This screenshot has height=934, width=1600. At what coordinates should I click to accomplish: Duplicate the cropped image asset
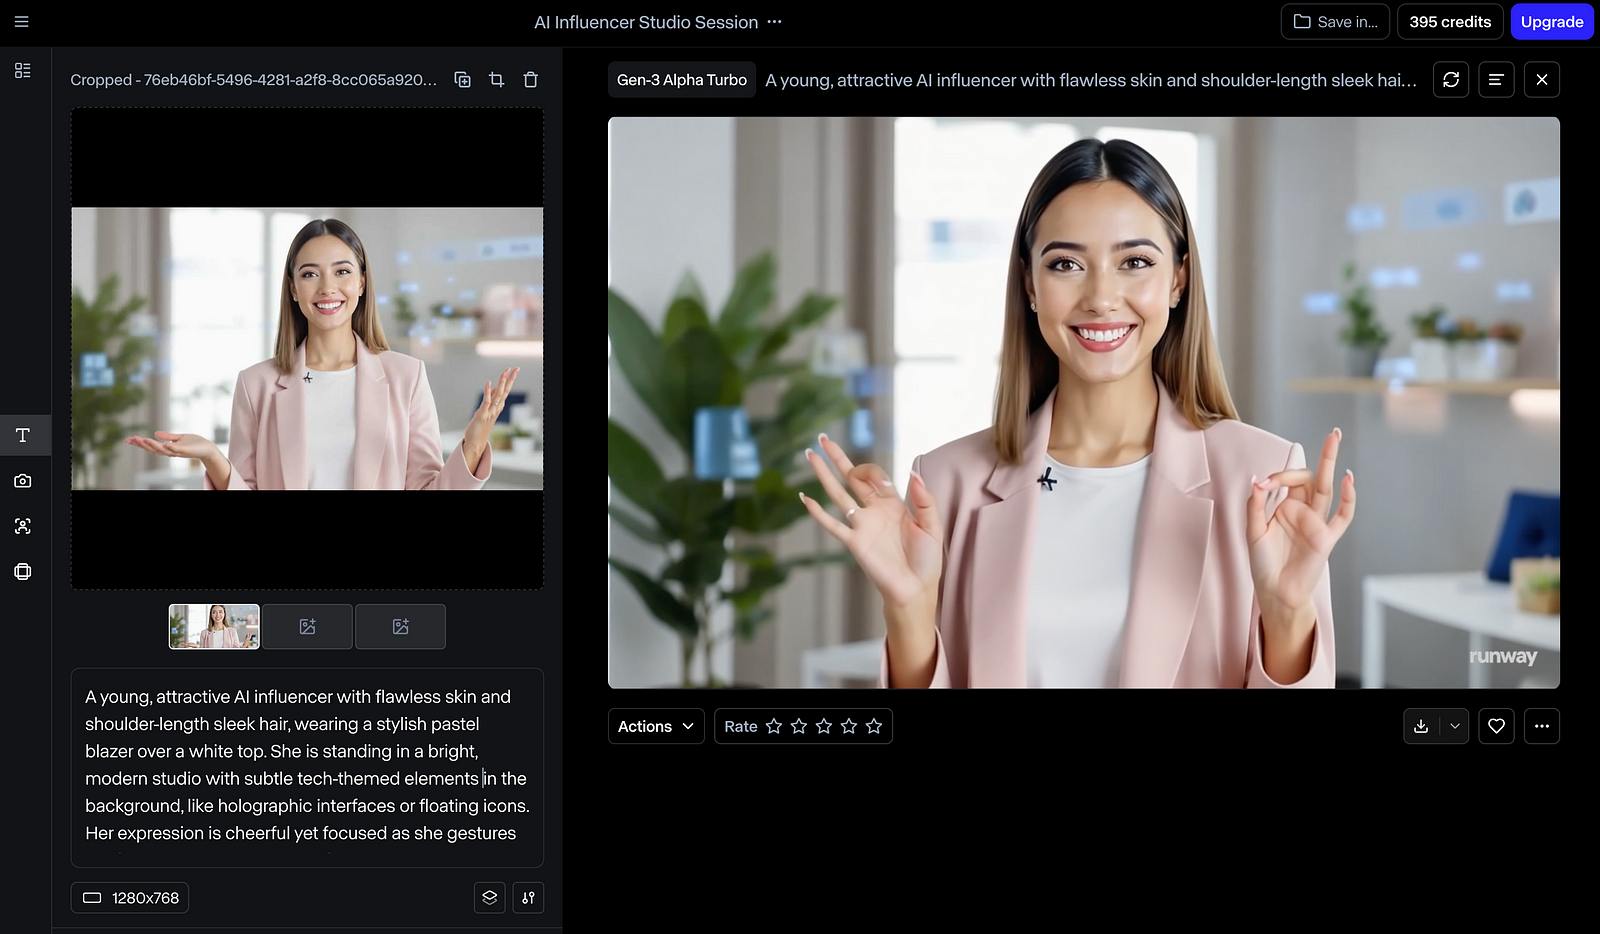tap(462, 79)
